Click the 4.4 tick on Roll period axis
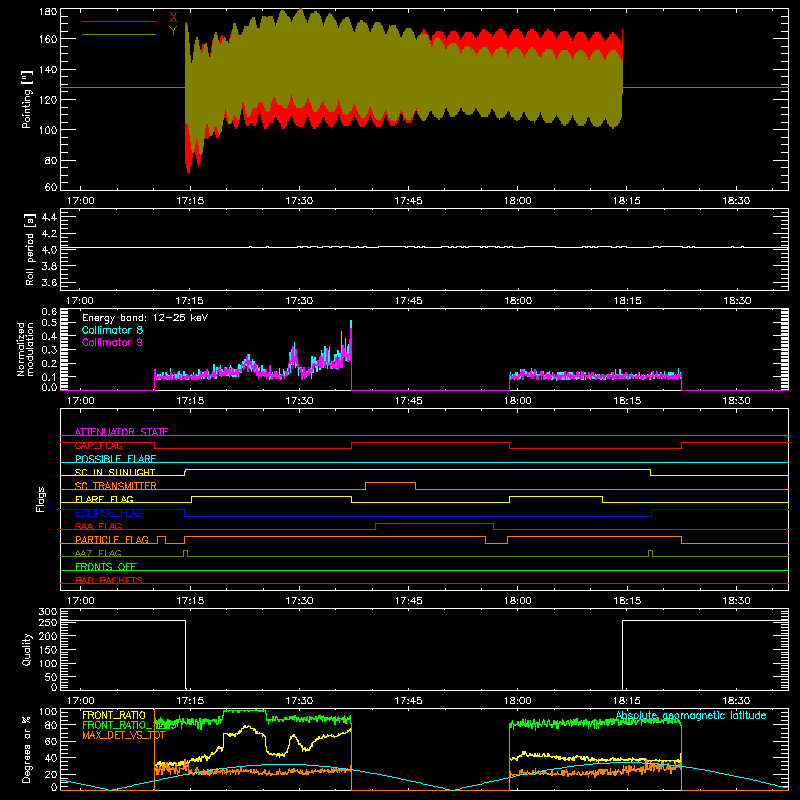800x800 pixels. 49,217
